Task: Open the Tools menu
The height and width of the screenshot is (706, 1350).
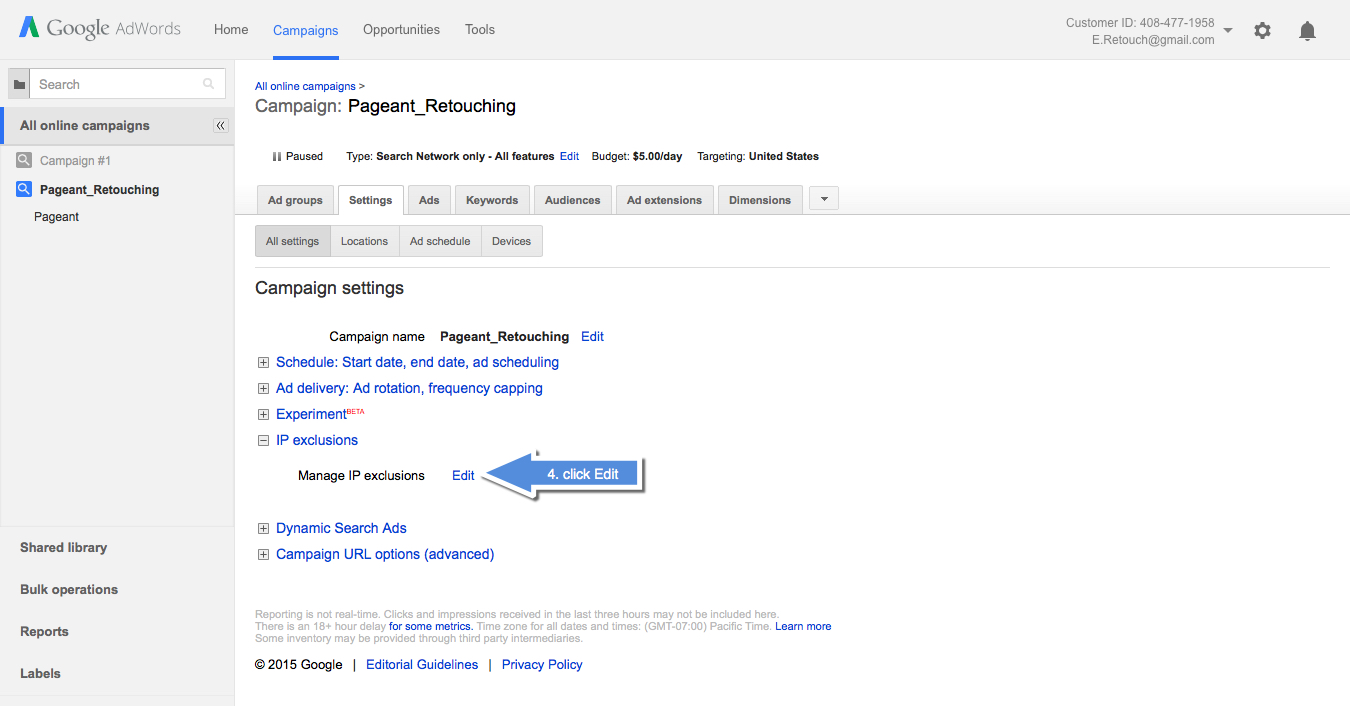Action: coord(480,29)
